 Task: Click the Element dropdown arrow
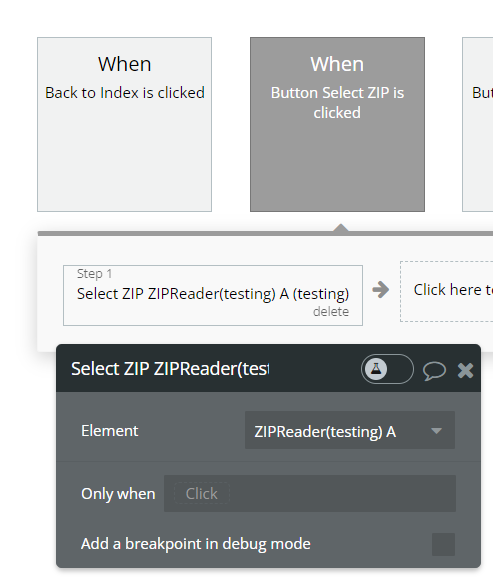point(437,431)
